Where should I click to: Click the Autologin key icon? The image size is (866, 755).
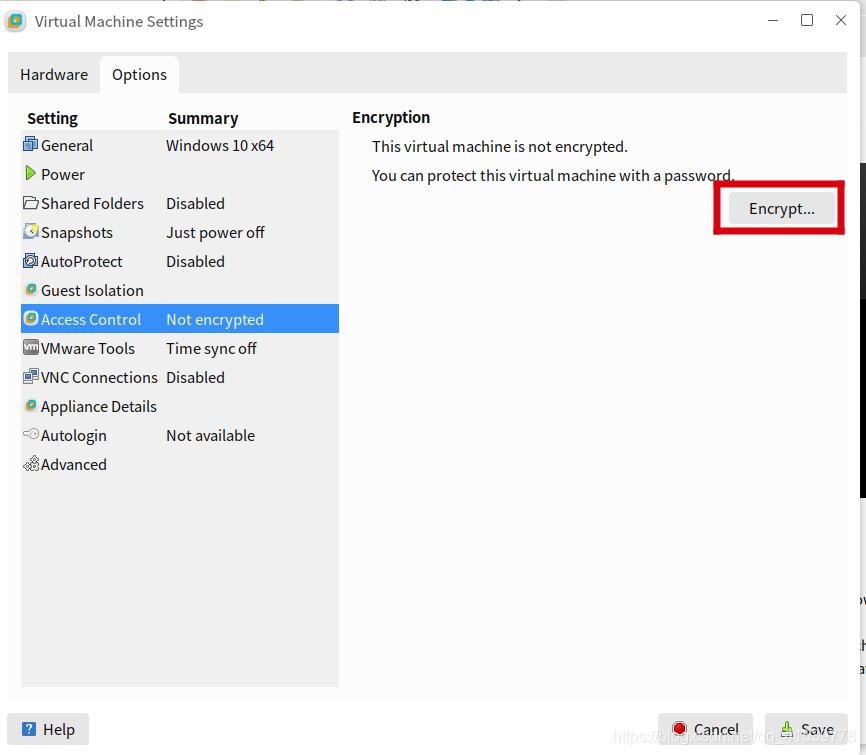pyautogui.click(x=30, y=434)
